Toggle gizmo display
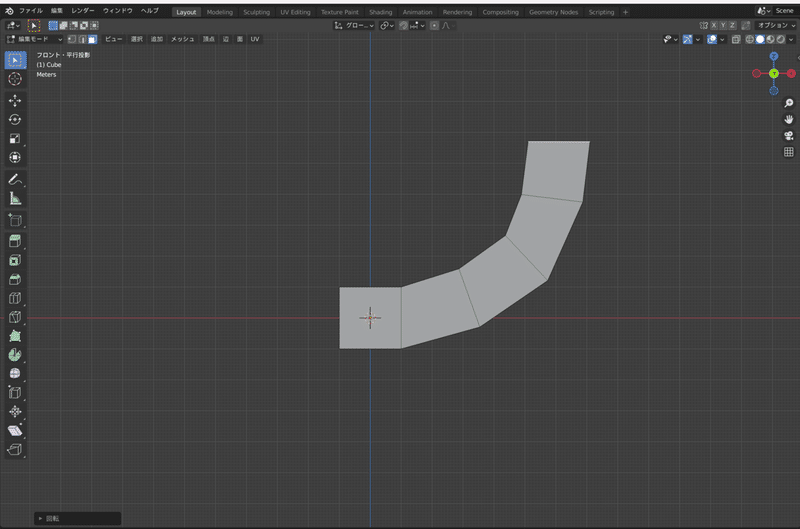 (688, 39)
